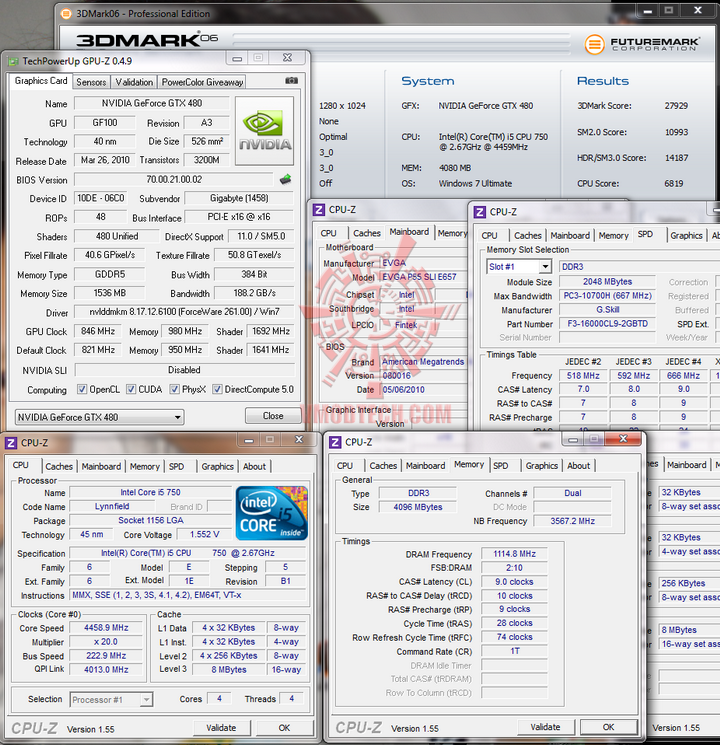Click the CPU-Z Z icon in the SPD window
The image size is (720, 745).
pos(480,212)
